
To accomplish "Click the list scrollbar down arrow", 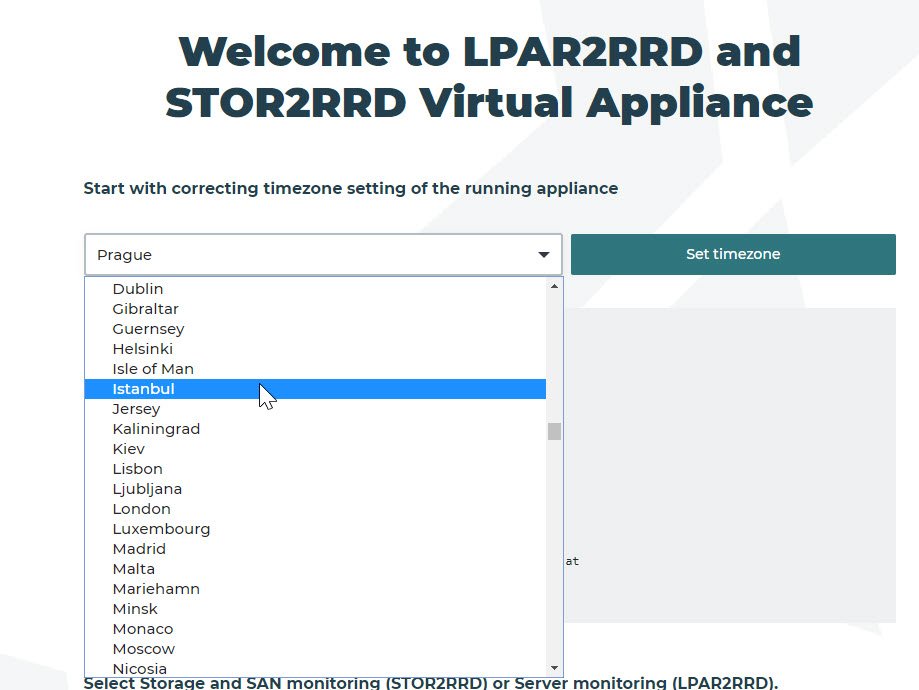I will tap(554, 667).
